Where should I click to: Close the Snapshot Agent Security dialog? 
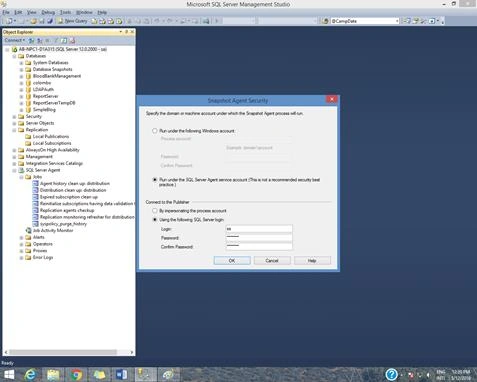coord(332,99)
